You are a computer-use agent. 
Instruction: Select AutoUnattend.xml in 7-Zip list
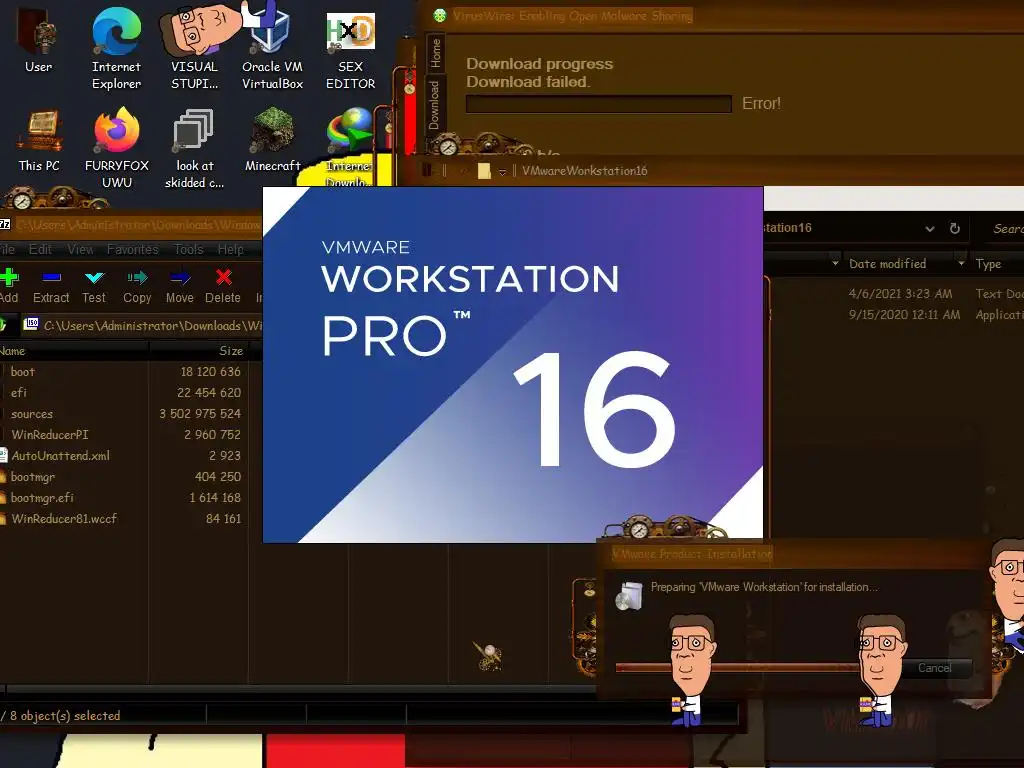[60, 455]
